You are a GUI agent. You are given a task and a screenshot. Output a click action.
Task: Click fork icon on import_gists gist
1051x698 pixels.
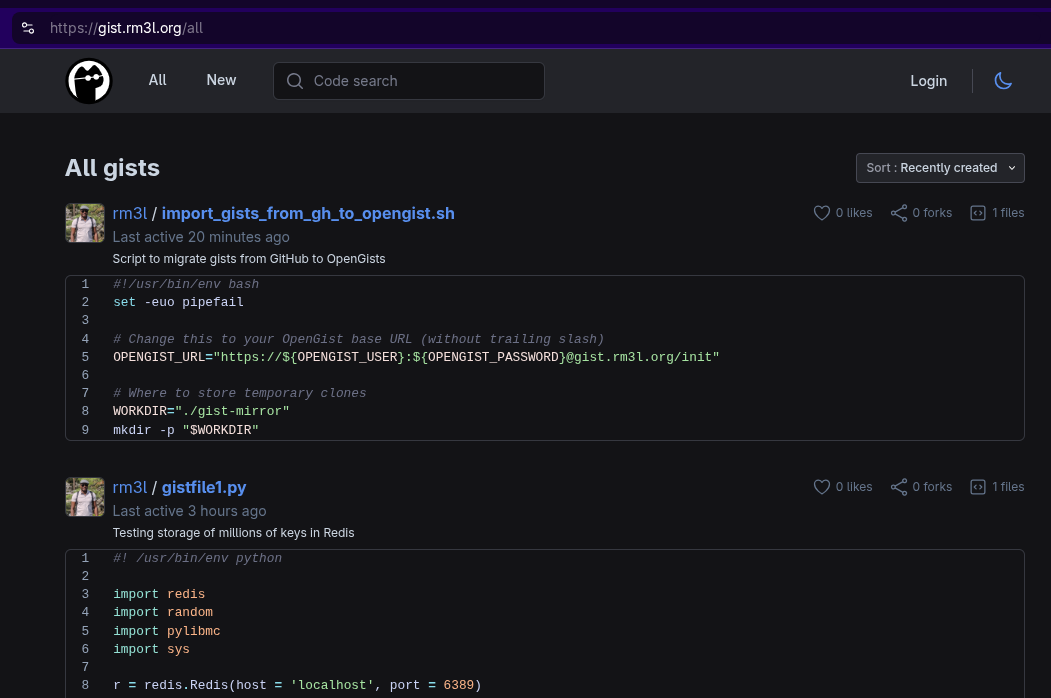click(899, 213)
